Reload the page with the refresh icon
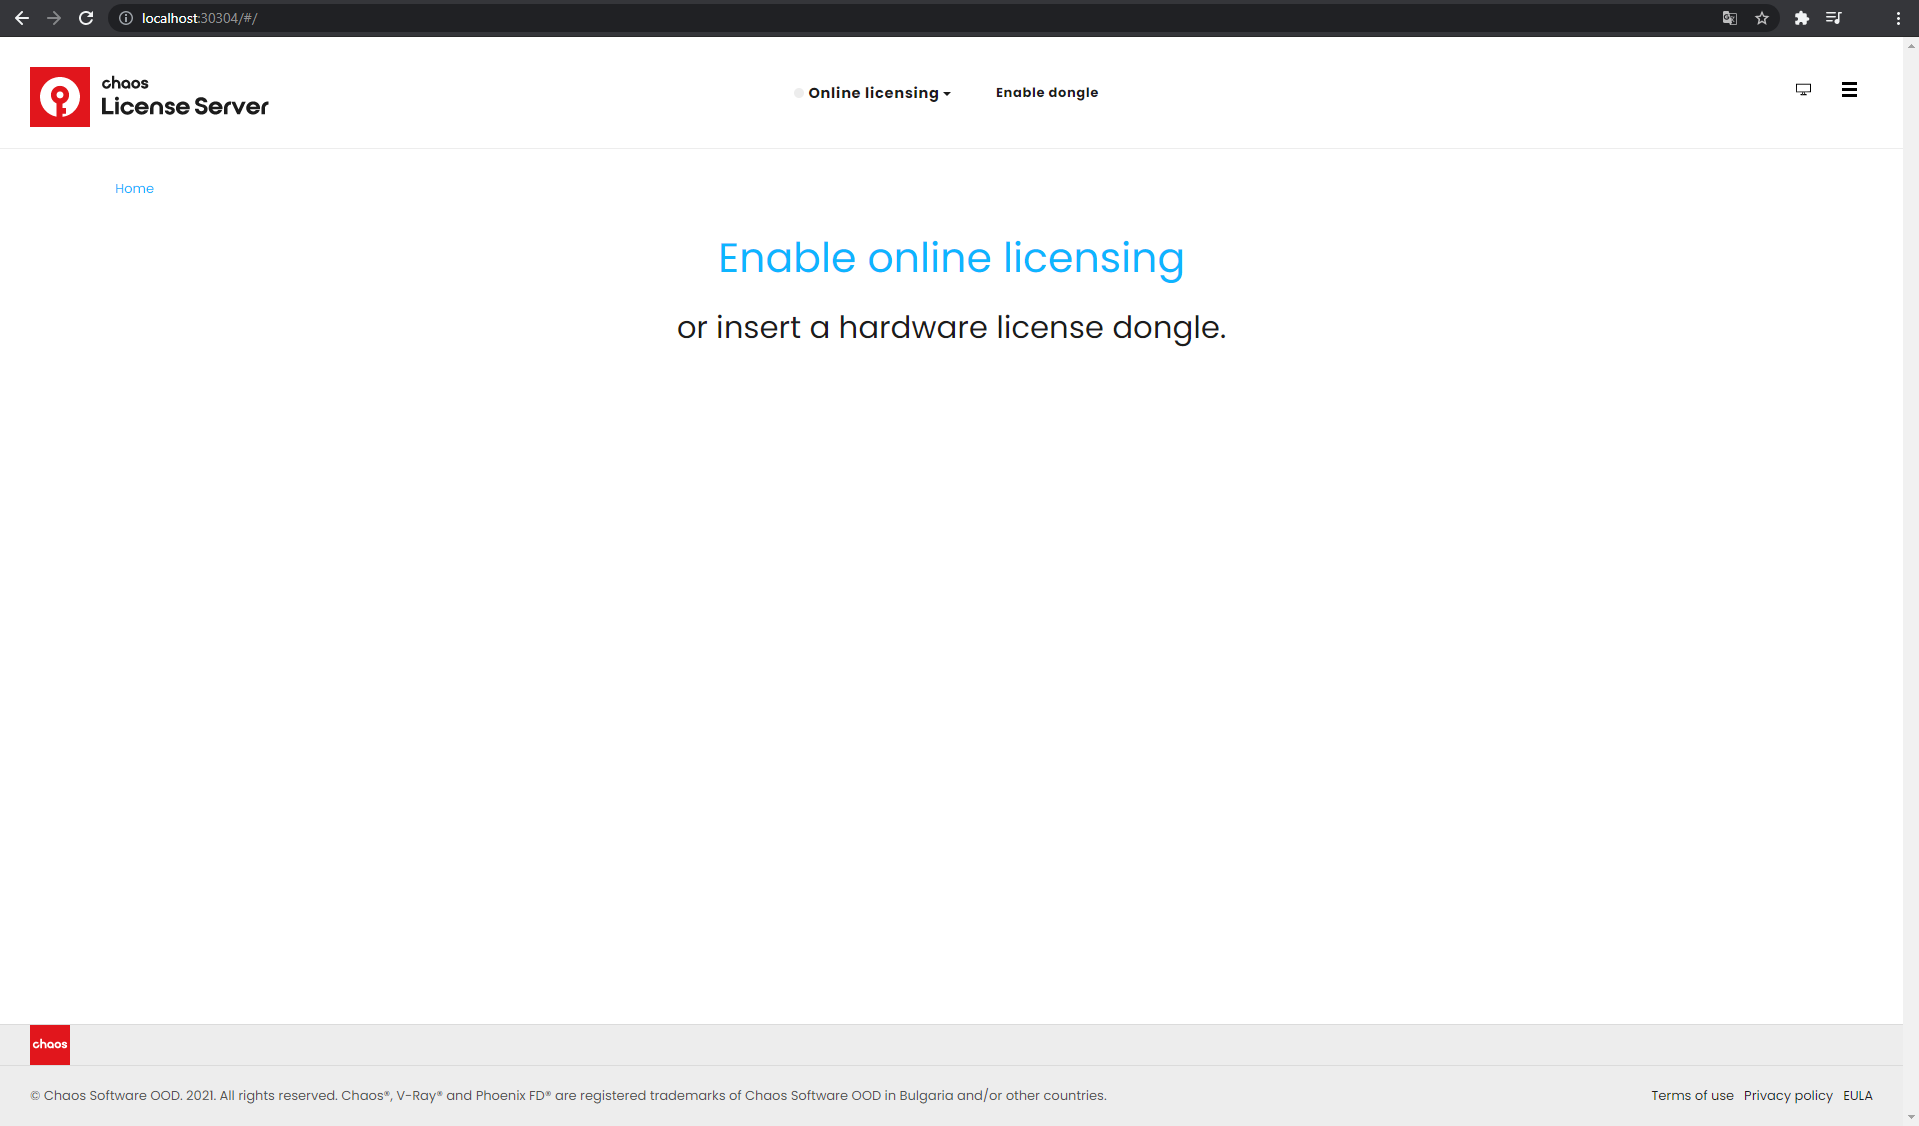Viewport: 1919px width, 1126px height. coord(86,18)
